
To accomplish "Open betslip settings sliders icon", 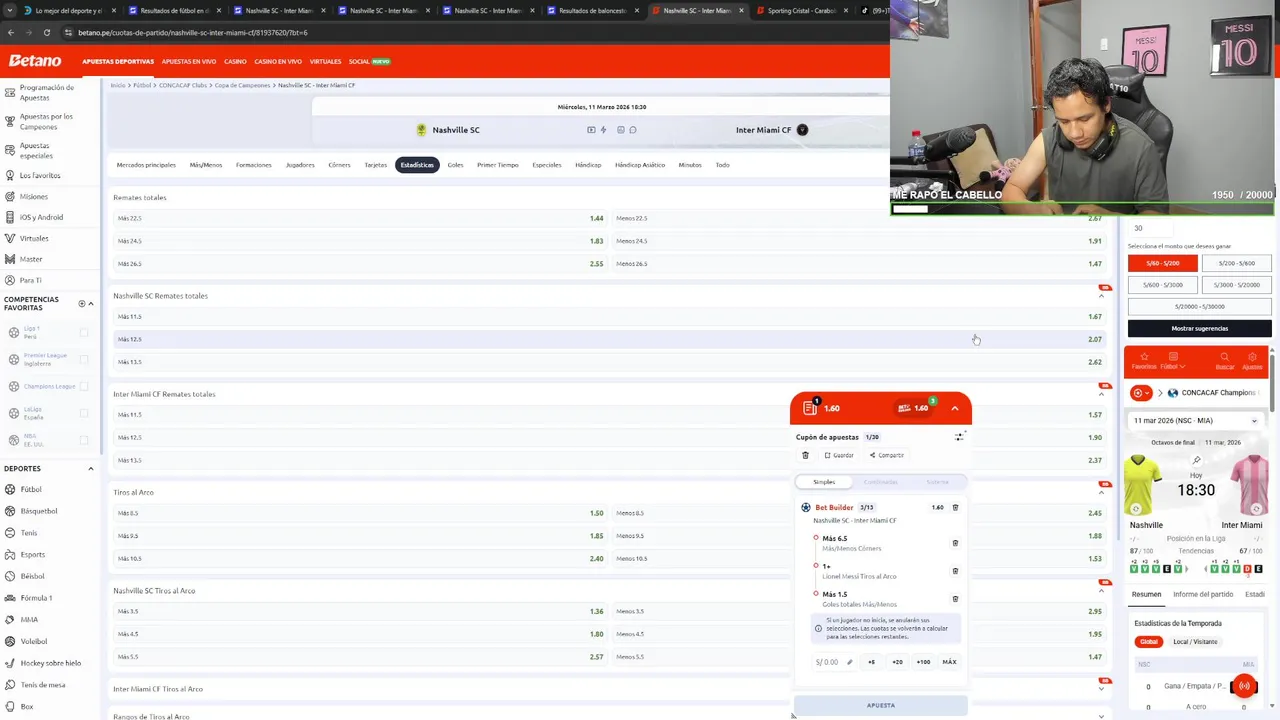I will (959, 437).
